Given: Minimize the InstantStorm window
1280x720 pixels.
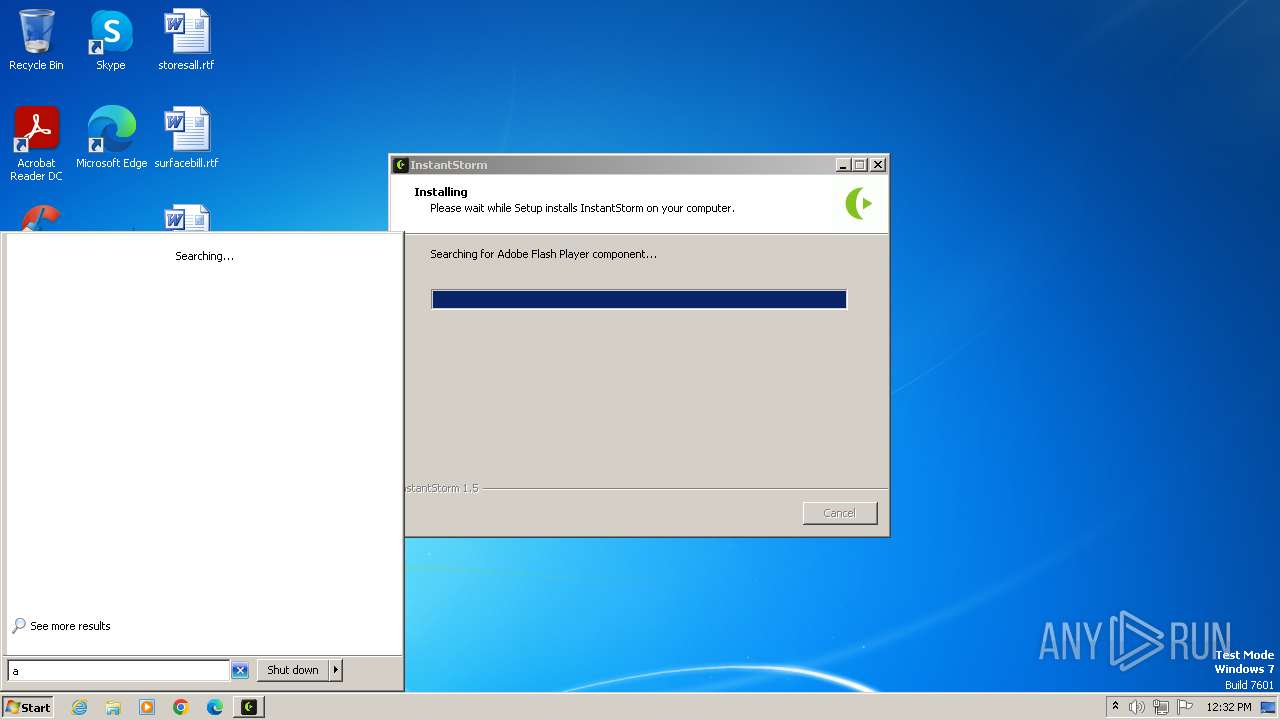Looking at the screenshot, I should 842,165.
